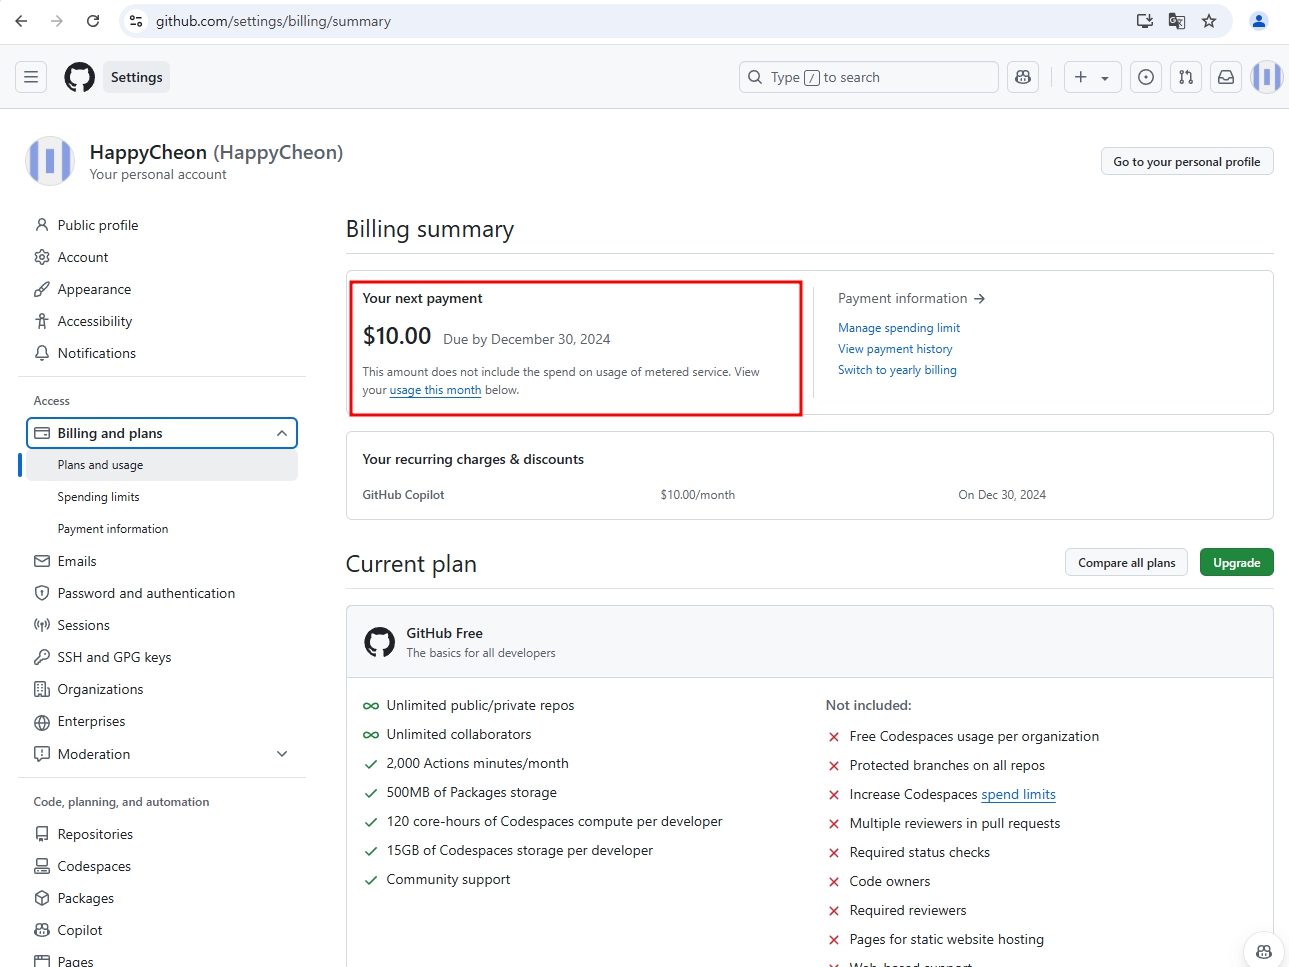Image resolution: width=1289 pixels, height=967 pixels.
Task: Go back with the browser back arrow
Action: click(21, 21)
